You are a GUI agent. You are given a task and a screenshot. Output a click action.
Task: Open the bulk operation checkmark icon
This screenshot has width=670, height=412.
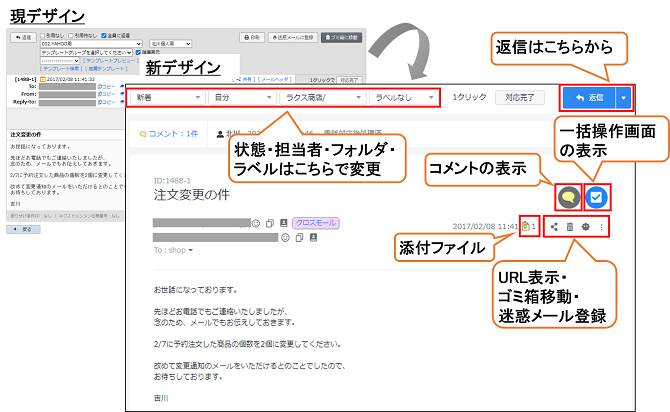click(597, 197)
